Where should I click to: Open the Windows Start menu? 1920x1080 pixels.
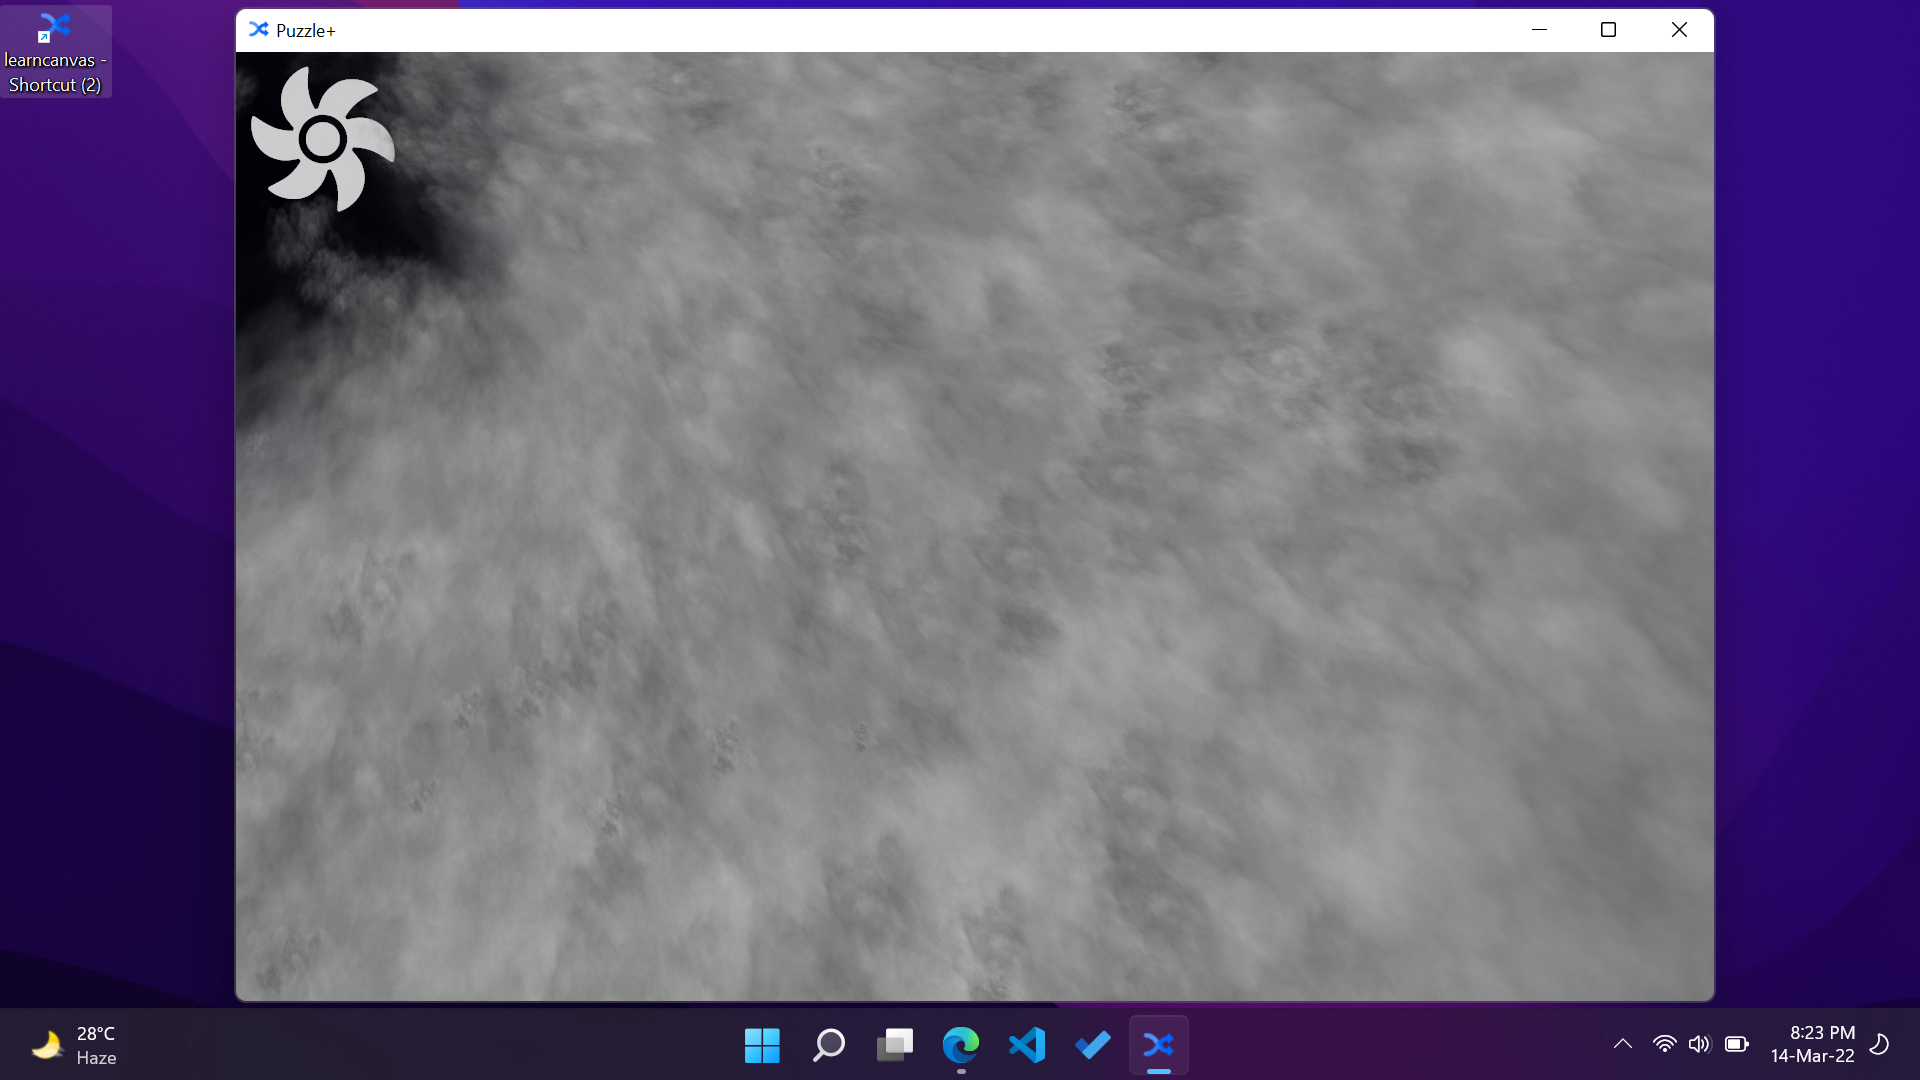tap(762, 1045)
